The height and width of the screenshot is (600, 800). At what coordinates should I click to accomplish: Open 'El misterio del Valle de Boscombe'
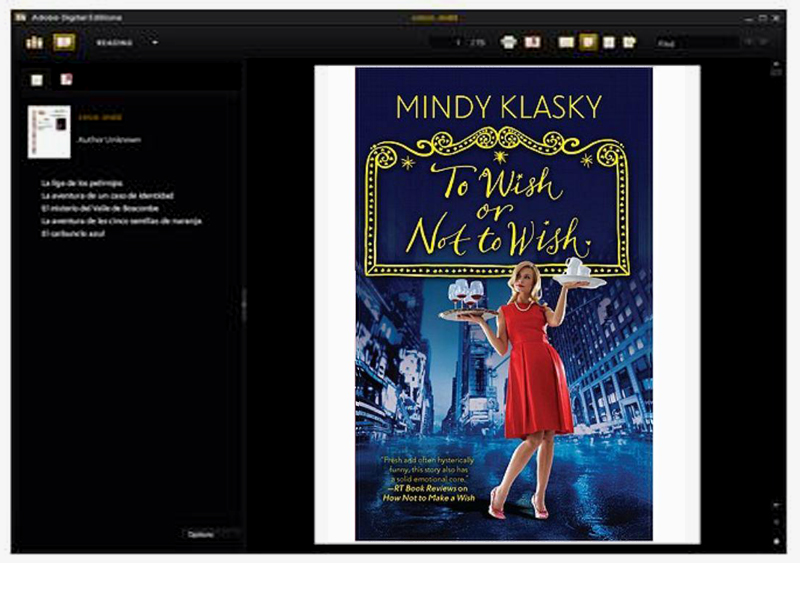(x=100, y=209)
